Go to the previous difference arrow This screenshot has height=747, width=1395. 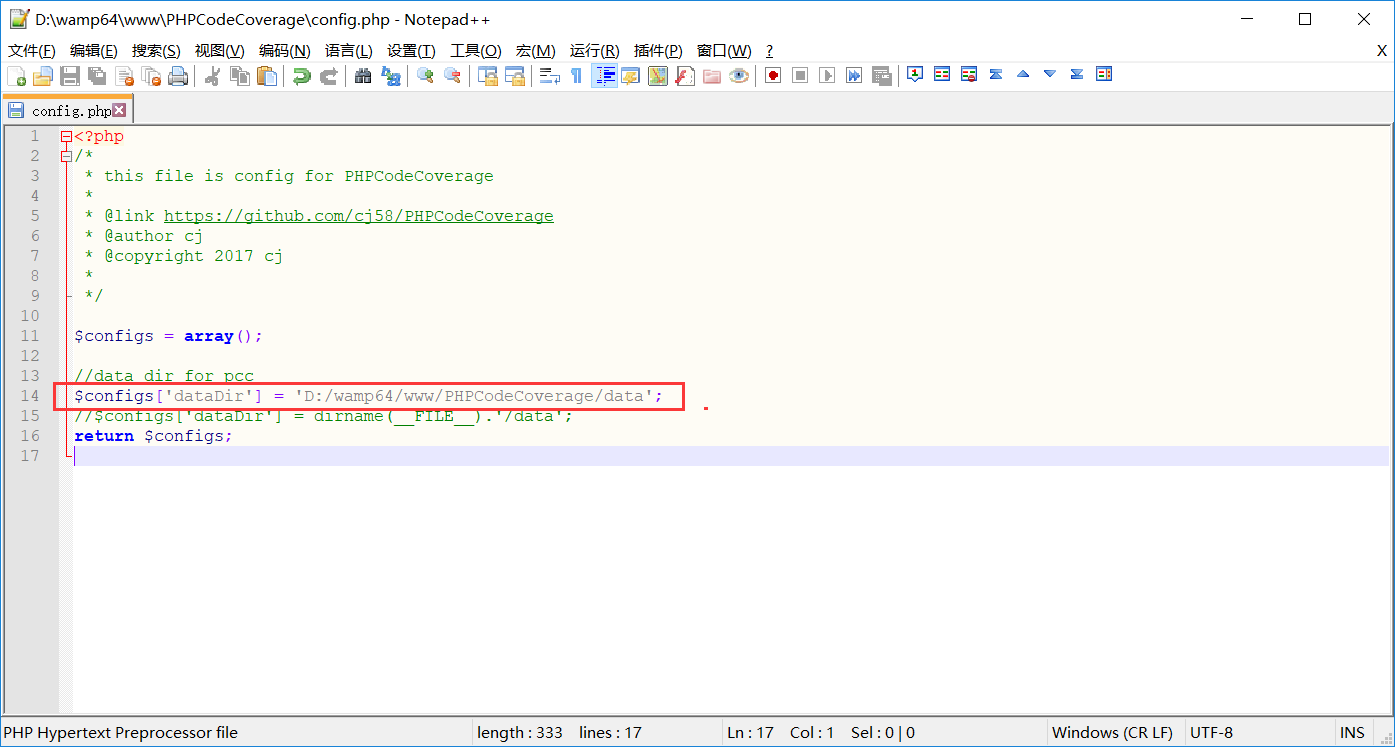1023,74
